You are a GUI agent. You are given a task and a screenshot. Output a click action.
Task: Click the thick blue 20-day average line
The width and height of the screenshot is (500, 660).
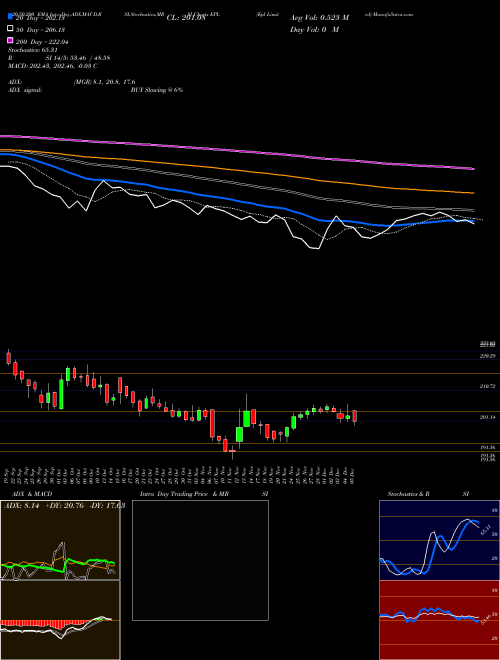pos(236,199)
